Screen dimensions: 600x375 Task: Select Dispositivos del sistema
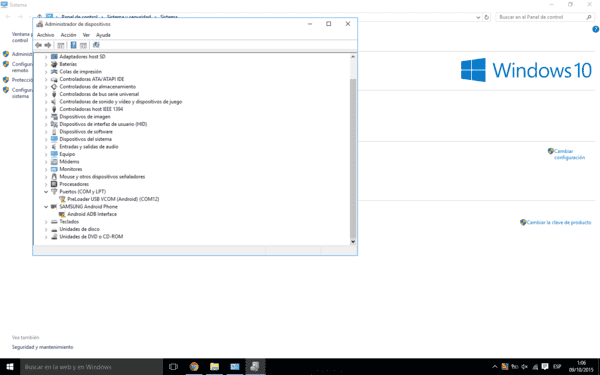85,139
